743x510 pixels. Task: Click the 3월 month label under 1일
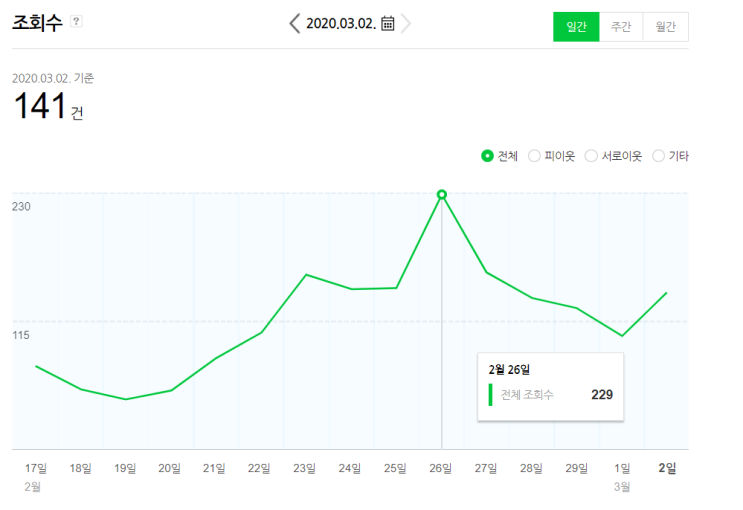pyautogui.click(x=622, y=487)
